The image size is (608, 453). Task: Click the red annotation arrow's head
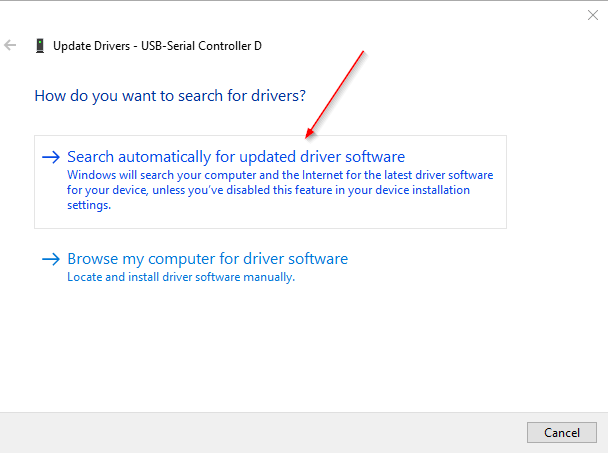pos(311,133)
